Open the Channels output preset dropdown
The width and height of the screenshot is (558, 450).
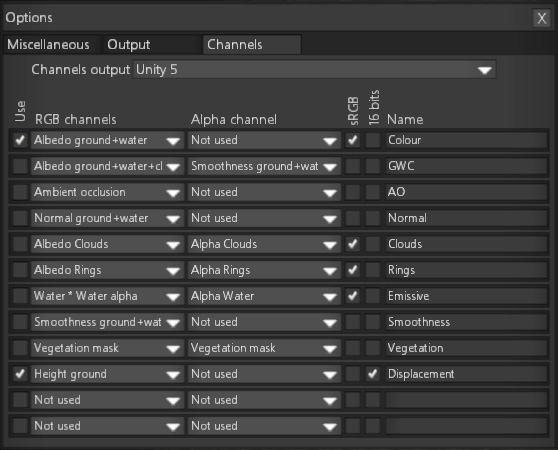point(314,69)
